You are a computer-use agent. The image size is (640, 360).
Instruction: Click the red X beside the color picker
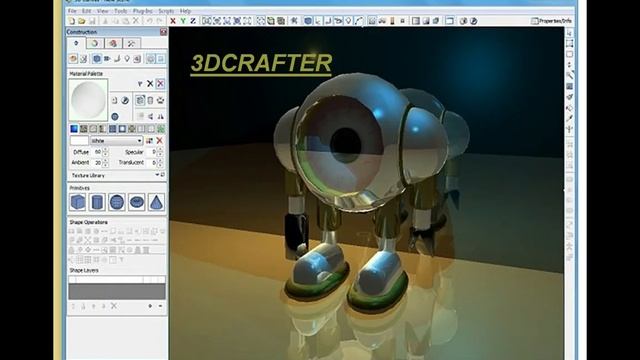click(x=160, y=141)
